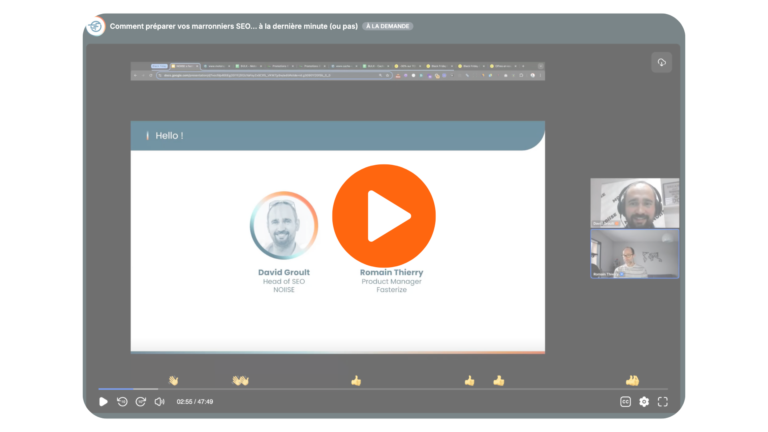Select the Romain Thierry webcam thumbnail
Viewport: 768px width, 432px height.
point(635,254)
